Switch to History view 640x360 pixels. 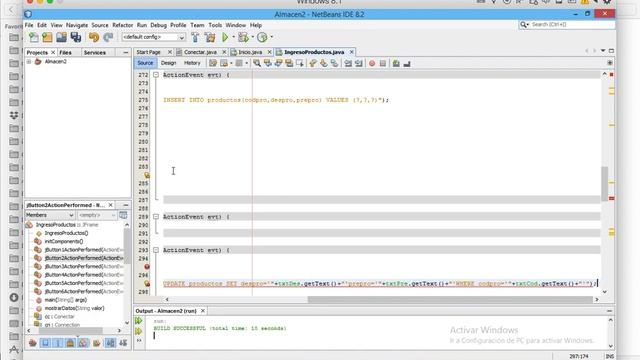[192, 63]
